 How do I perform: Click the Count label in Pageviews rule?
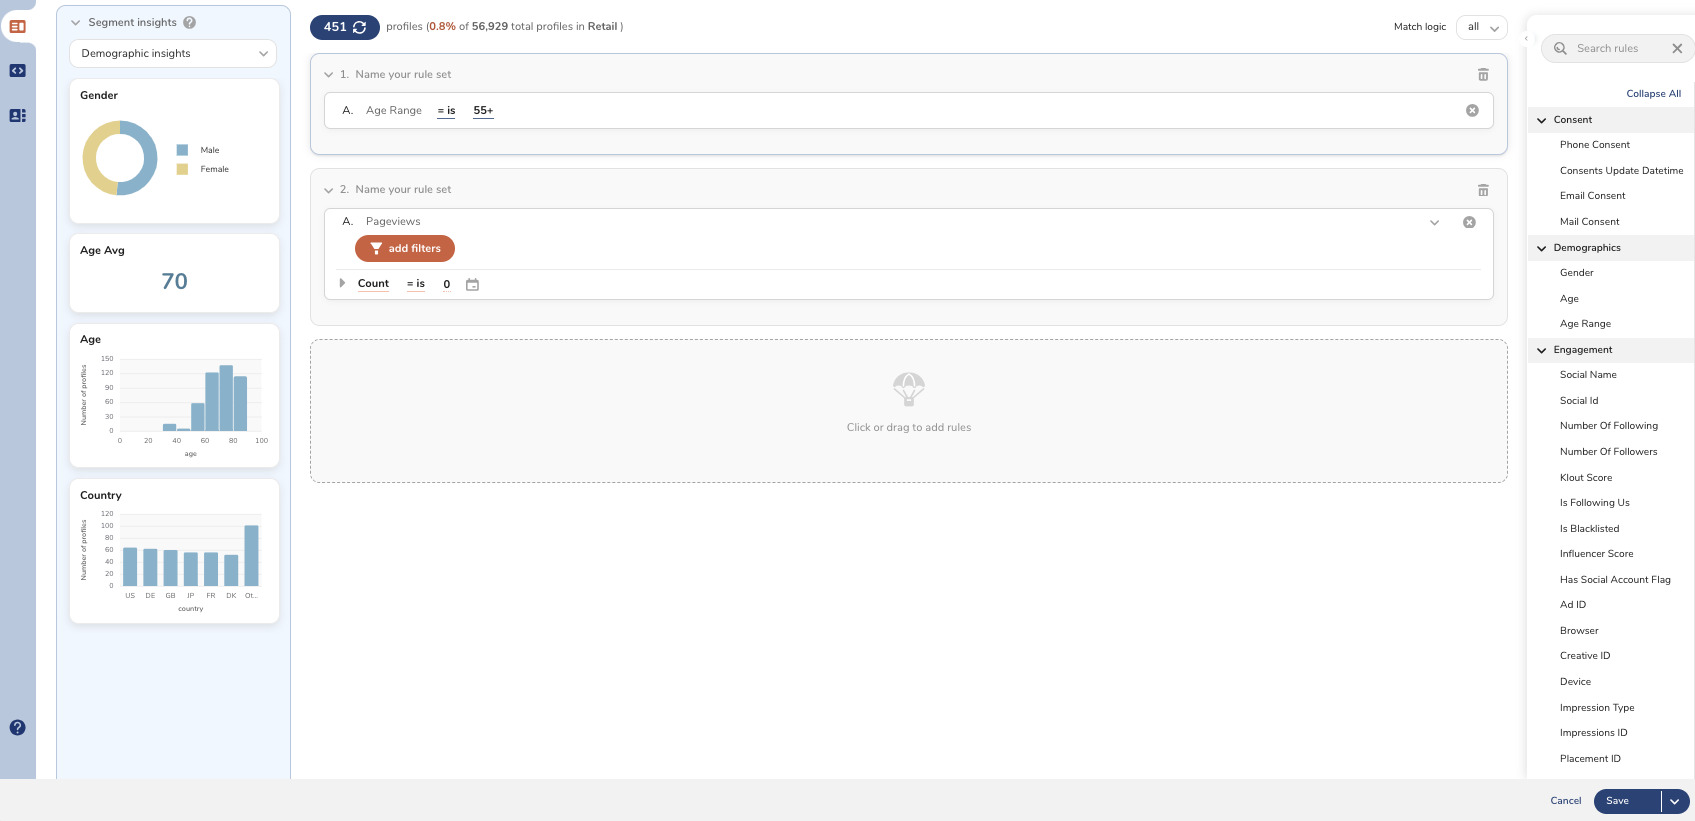pos(373,284)
